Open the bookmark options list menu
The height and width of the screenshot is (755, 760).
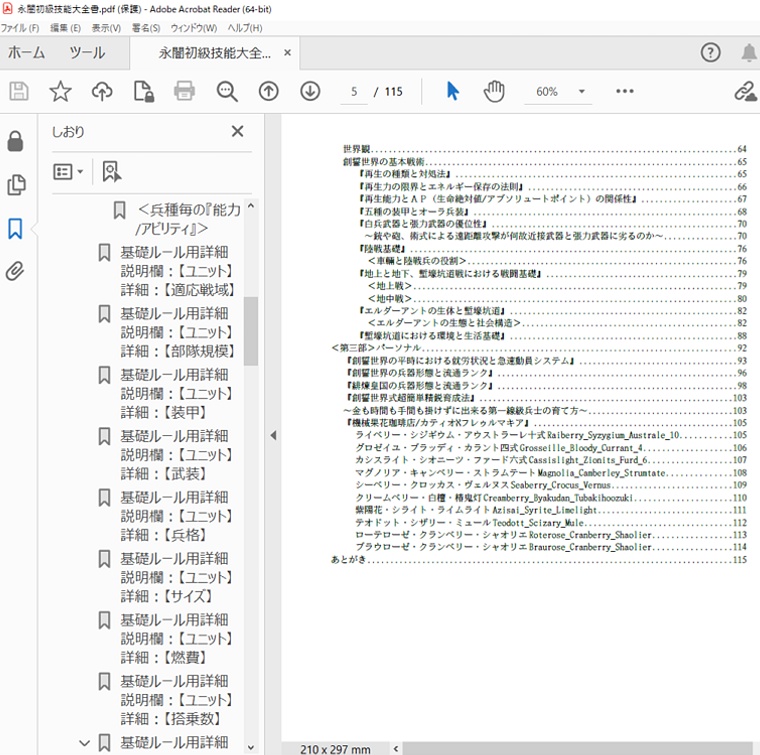(x=68, y=172)
